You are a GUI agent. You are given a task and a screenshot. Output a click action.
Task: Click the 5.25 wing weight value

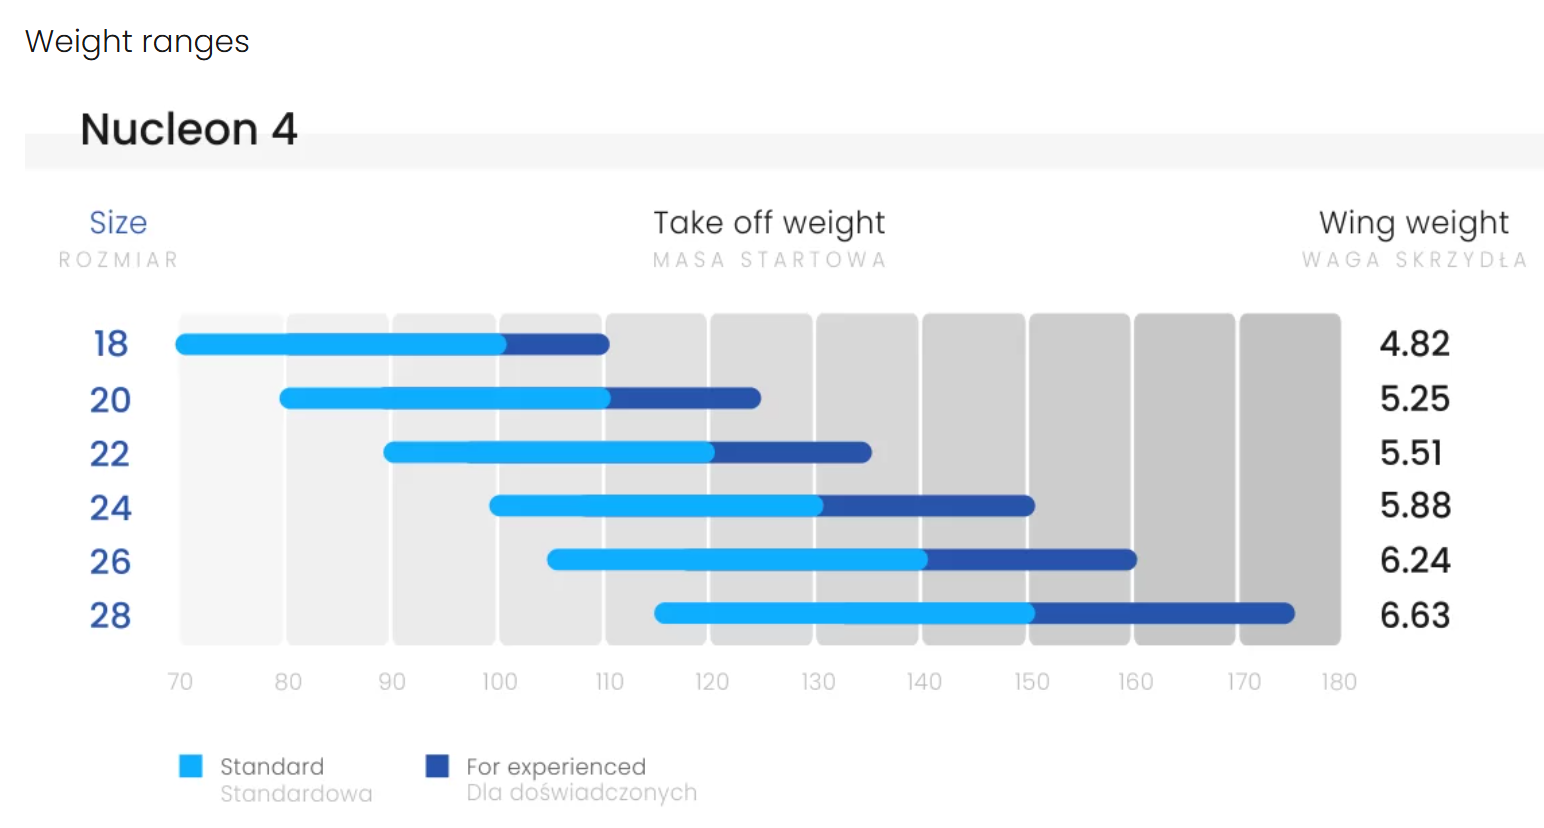tap(1414, 399)
